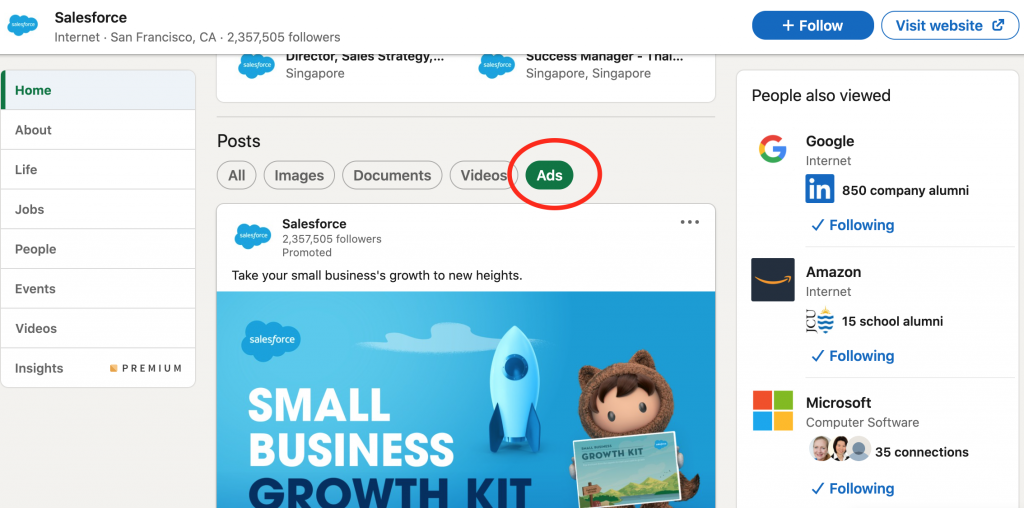Open Insights premium section
1024x508 pixels.
point(98,368)
